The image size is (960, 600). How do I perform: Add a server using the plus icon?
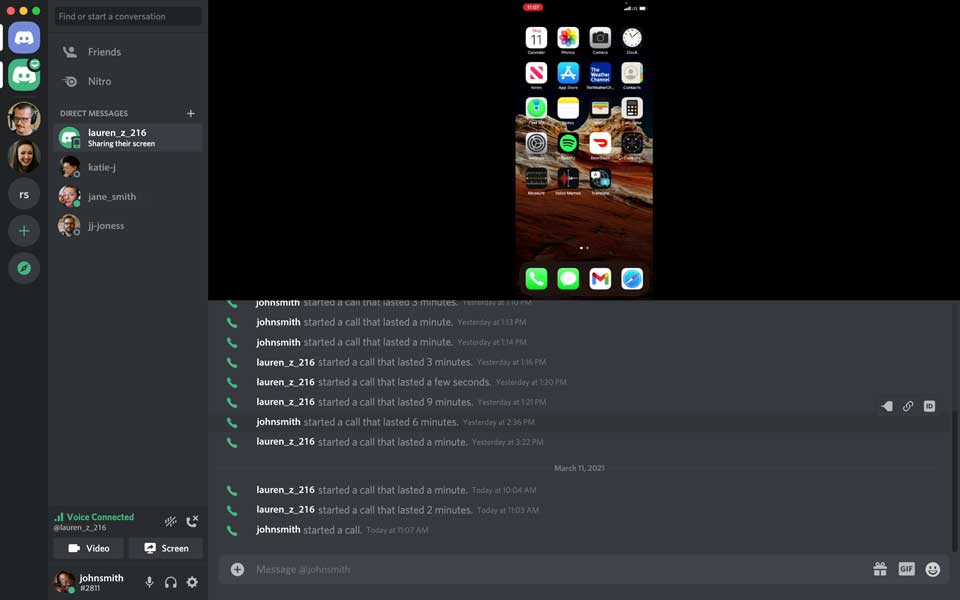23,230
